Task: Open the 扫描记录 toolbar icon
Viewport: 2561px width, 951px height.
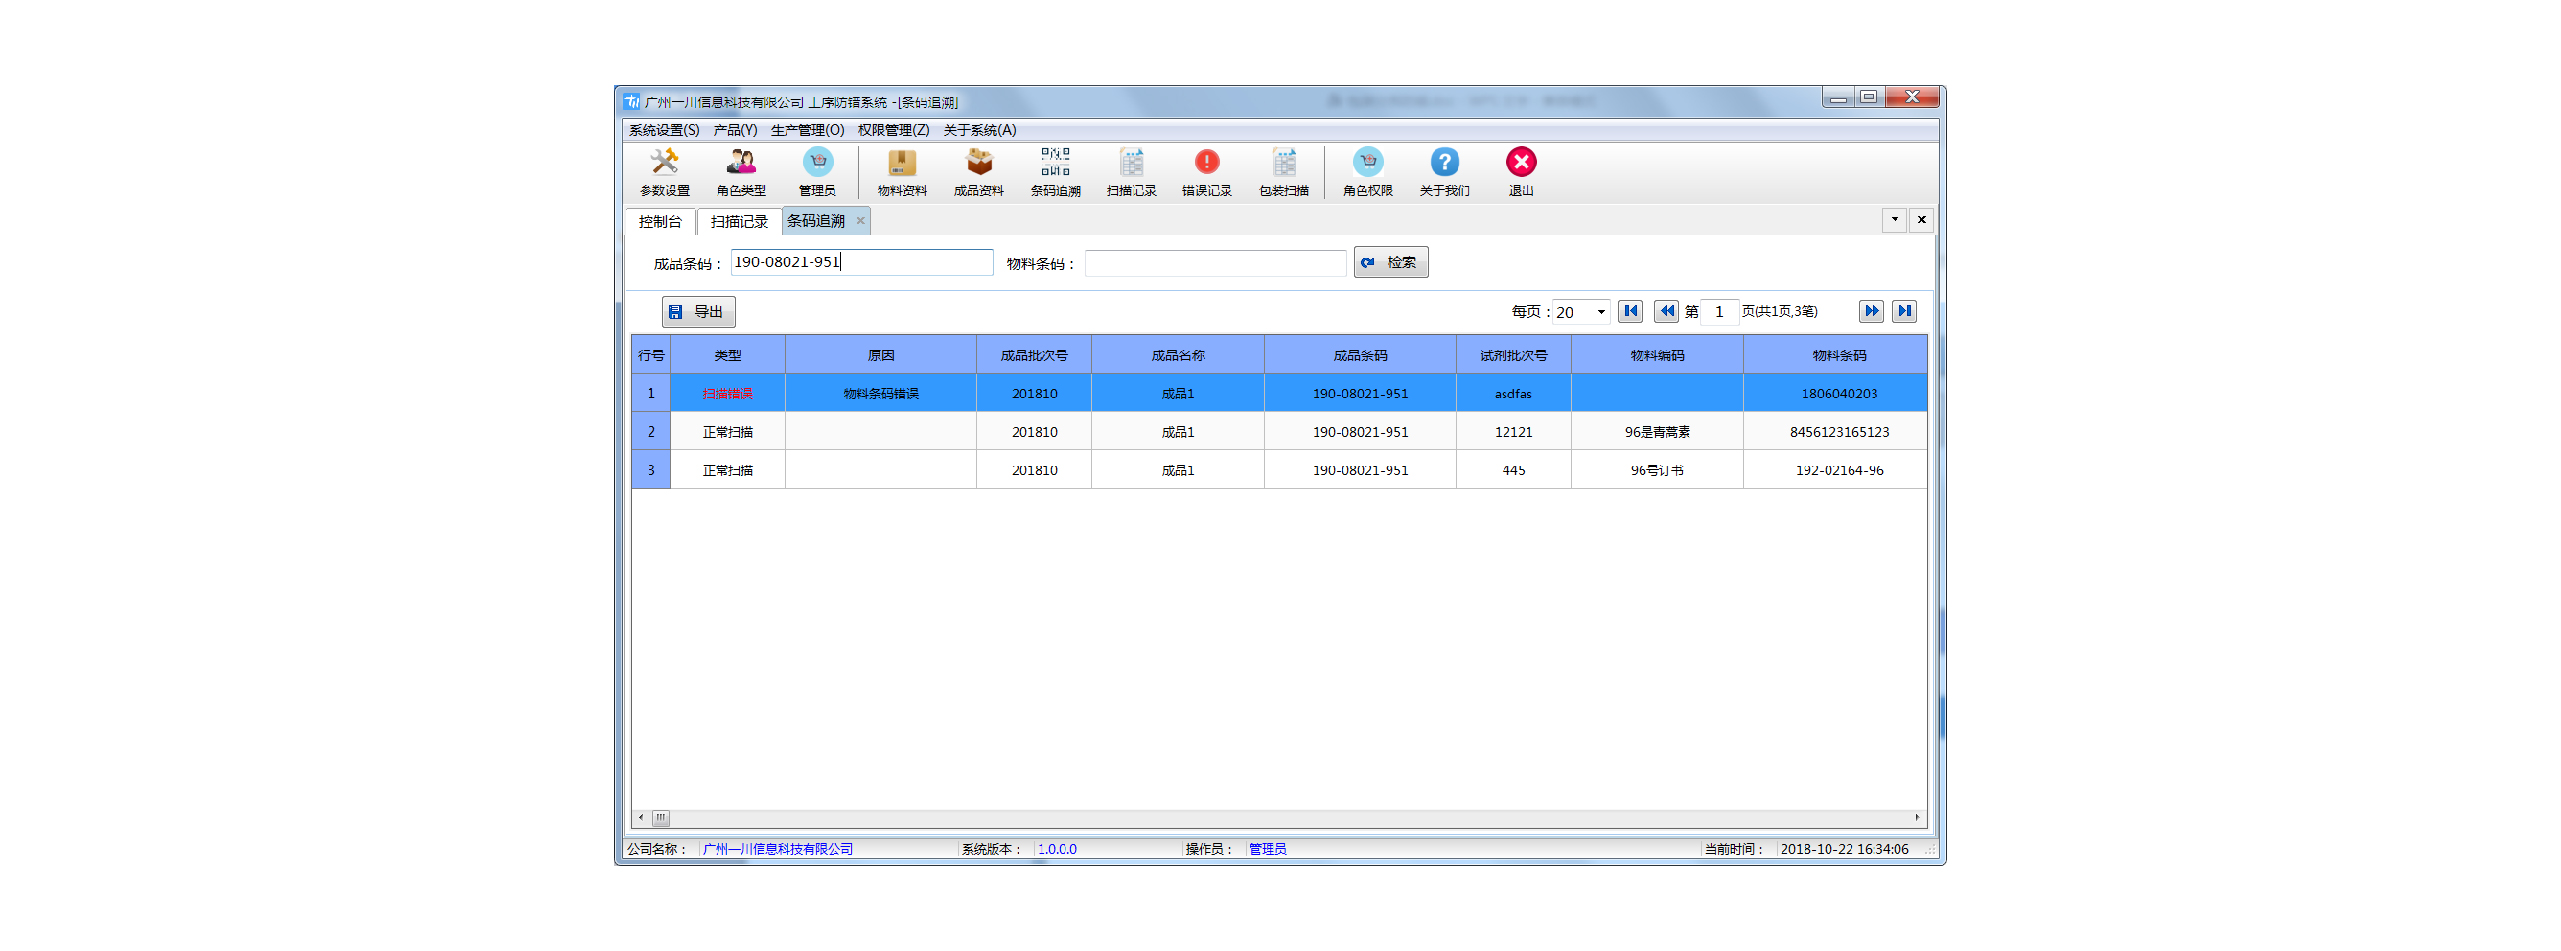Action: point(1131,172)
